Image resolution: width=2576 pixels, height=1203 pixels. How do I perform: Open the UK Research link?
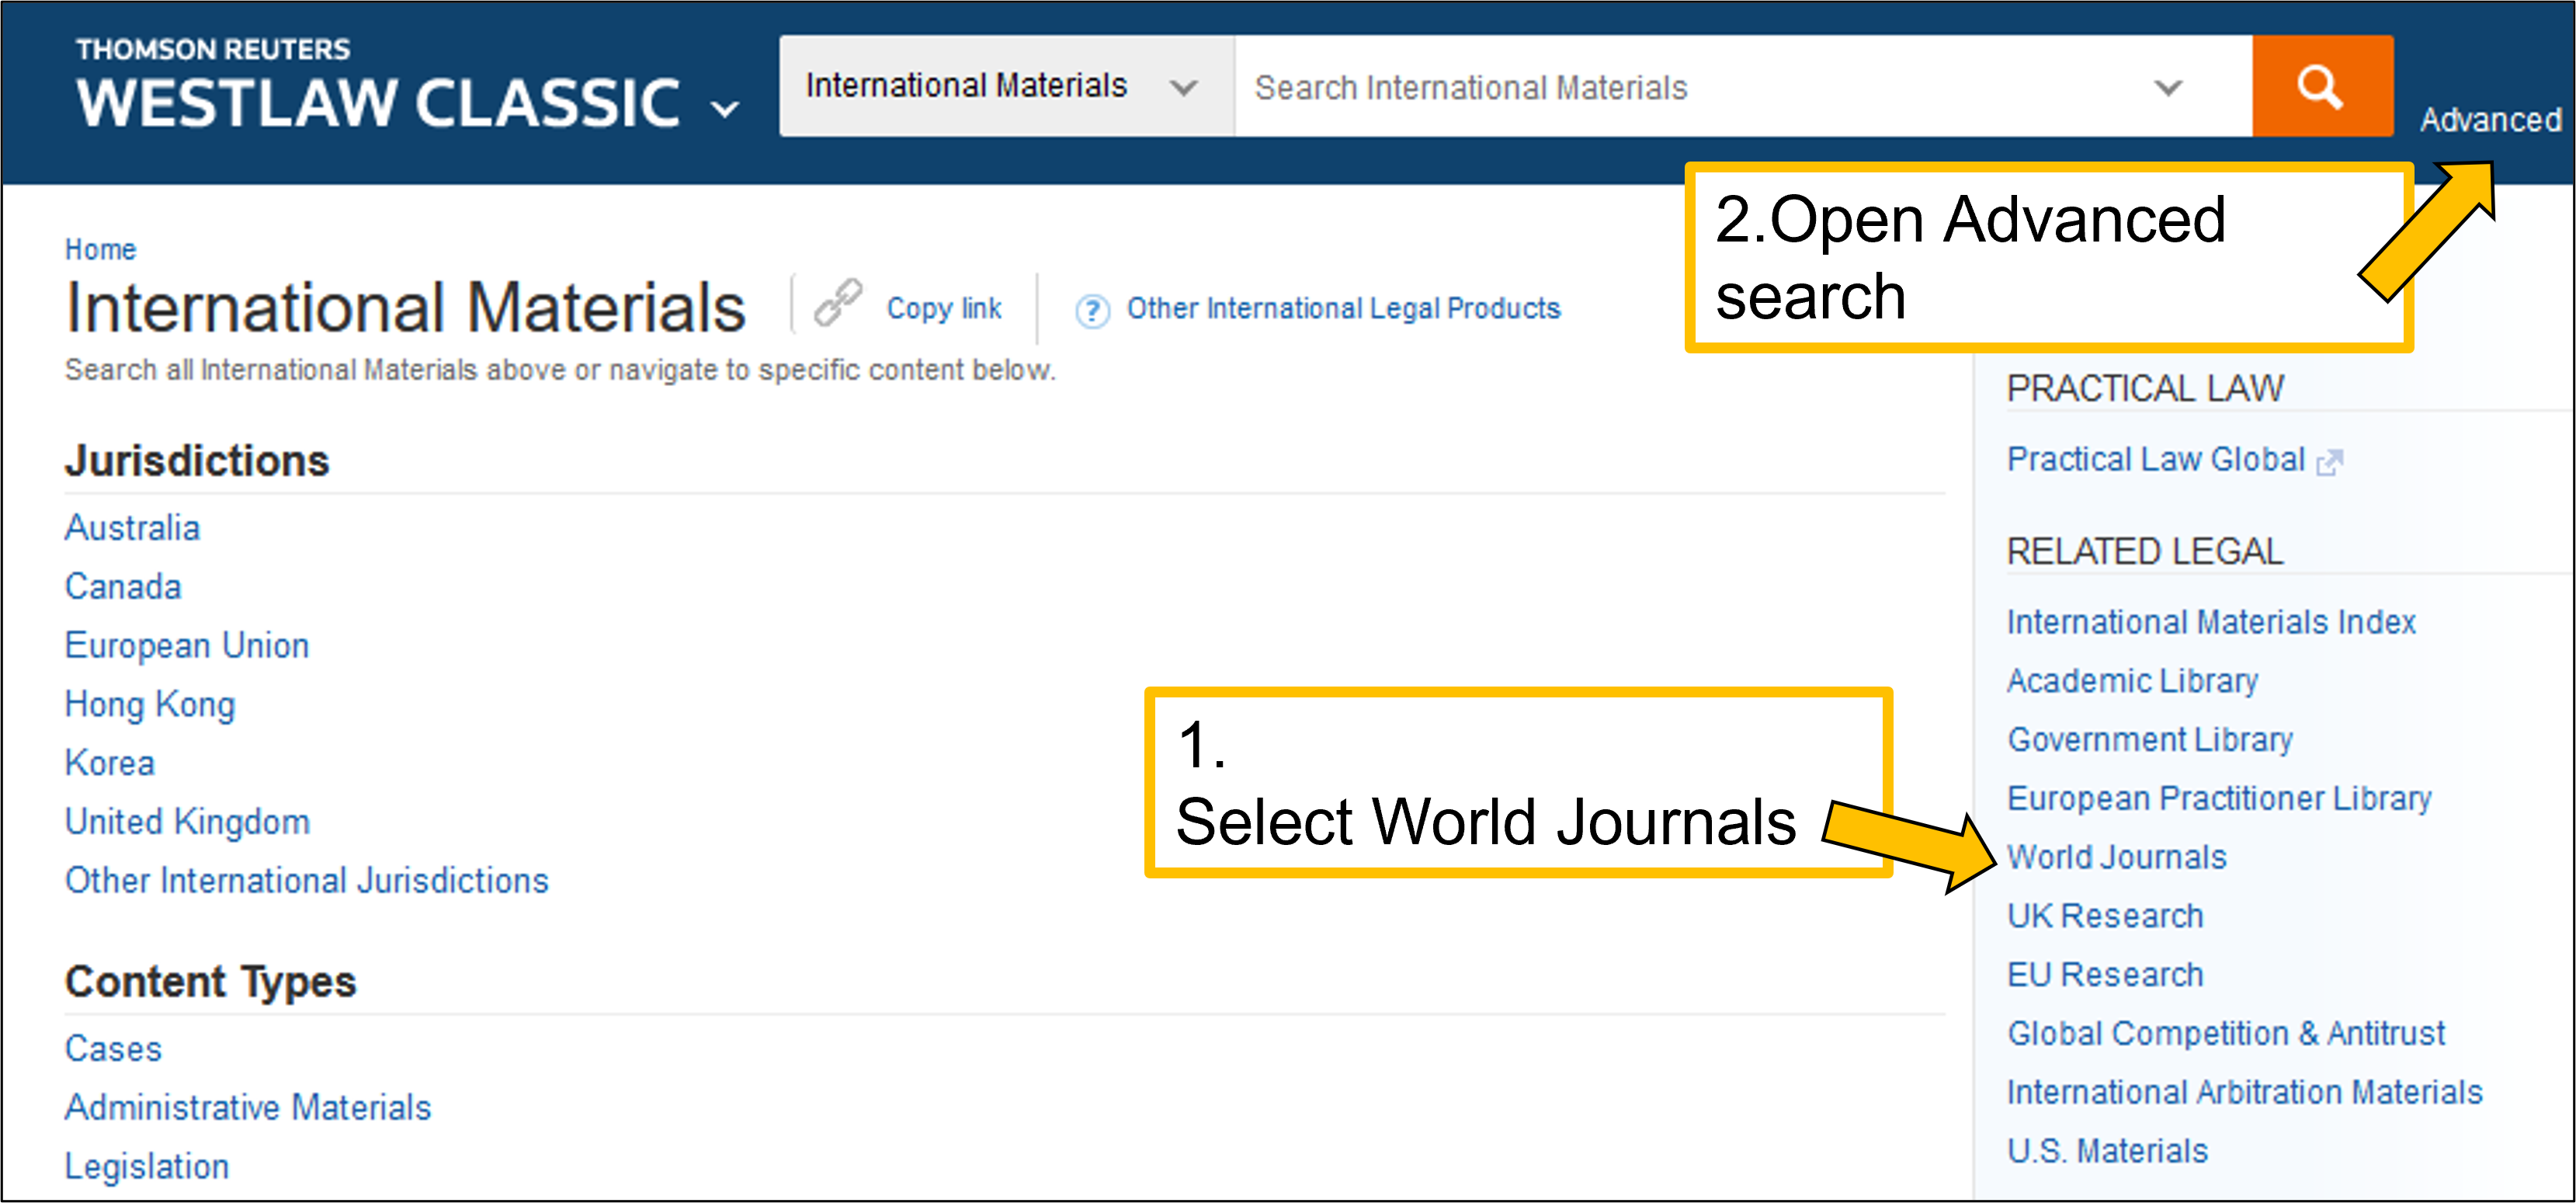(2105, 916)
